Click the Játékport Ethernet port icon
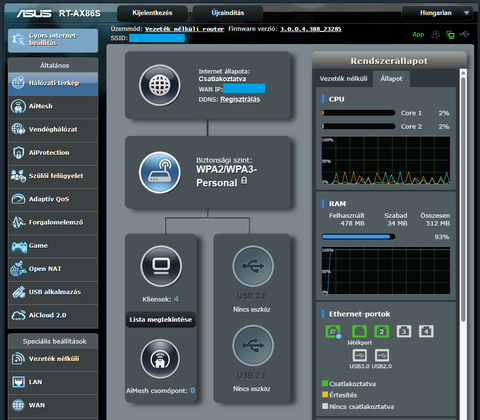Image resolution: width=480 pixels, height=420 pixels. click(x=359, y=331)
